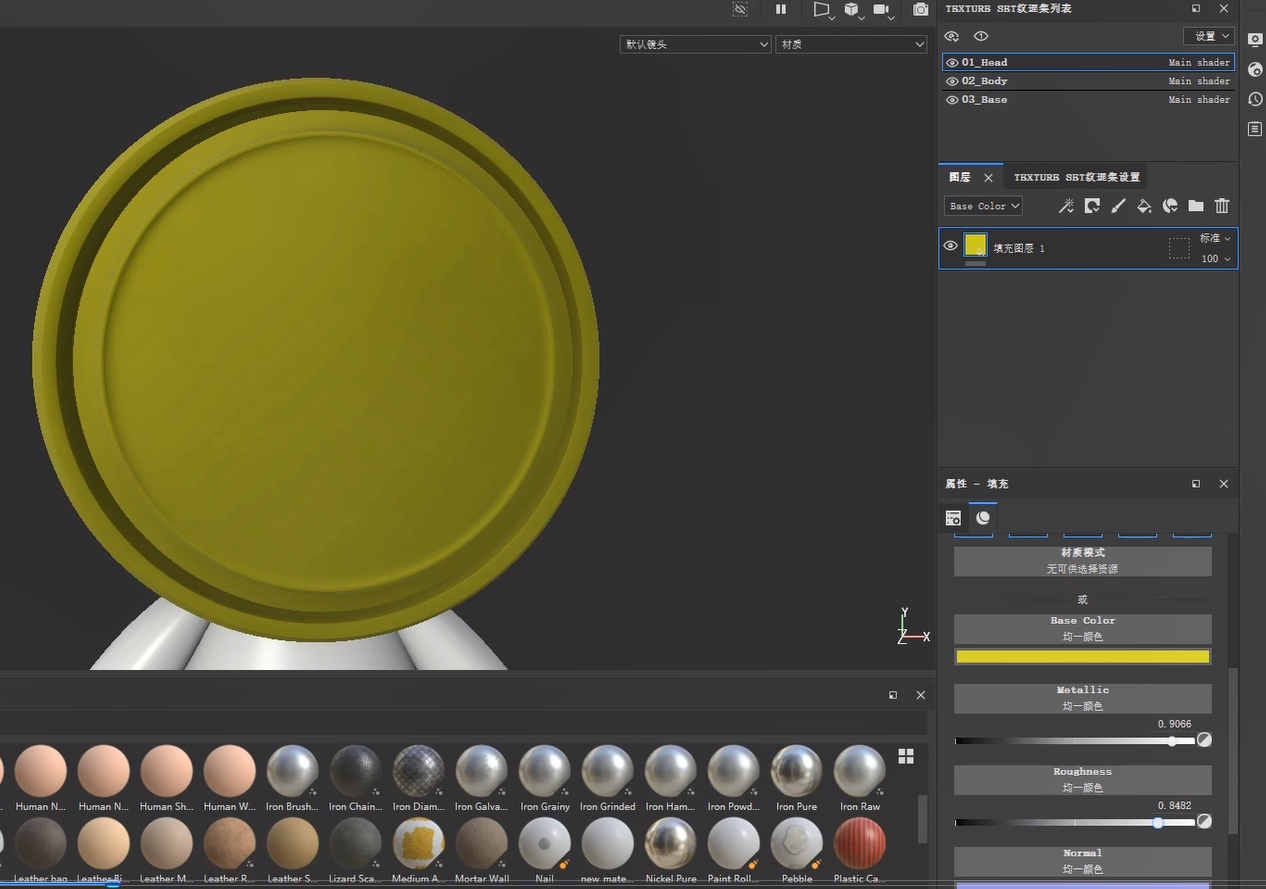This screenshot has height=889, width=1266.
Task: Hide the 02_Body texture set
Action: pos(952,81)
